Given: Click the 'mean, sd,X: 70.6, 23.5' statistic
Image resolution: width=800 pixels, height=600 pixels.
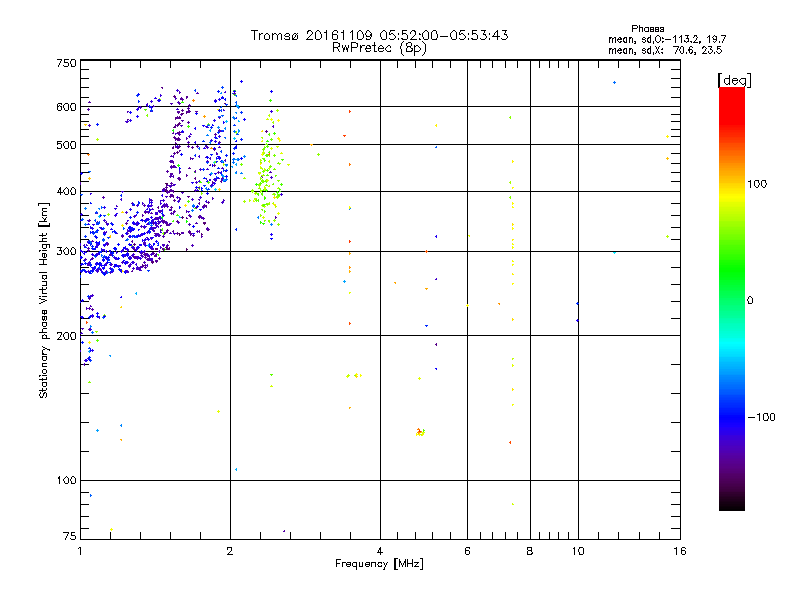Looking at the screenshot, I should pyautogui.click(x=665, y=50).
